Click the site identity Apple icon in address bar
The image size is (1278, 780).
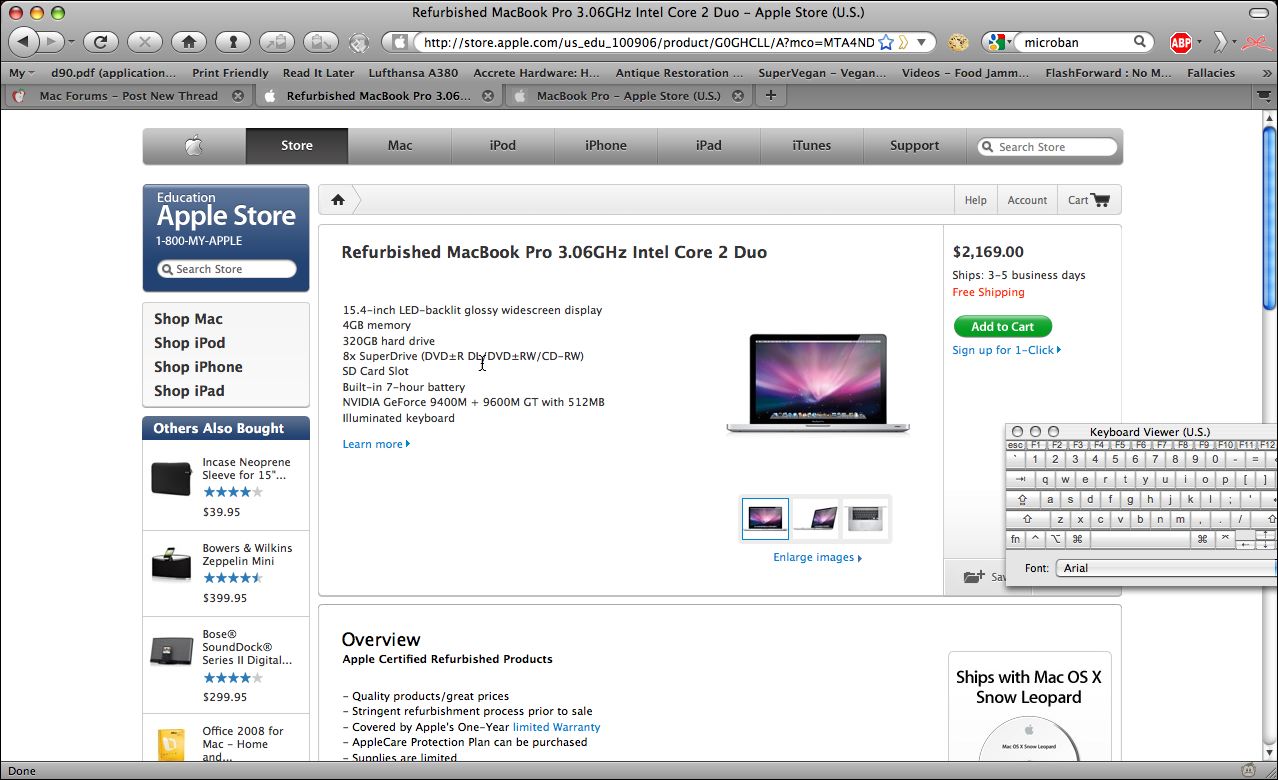[399, 42]
